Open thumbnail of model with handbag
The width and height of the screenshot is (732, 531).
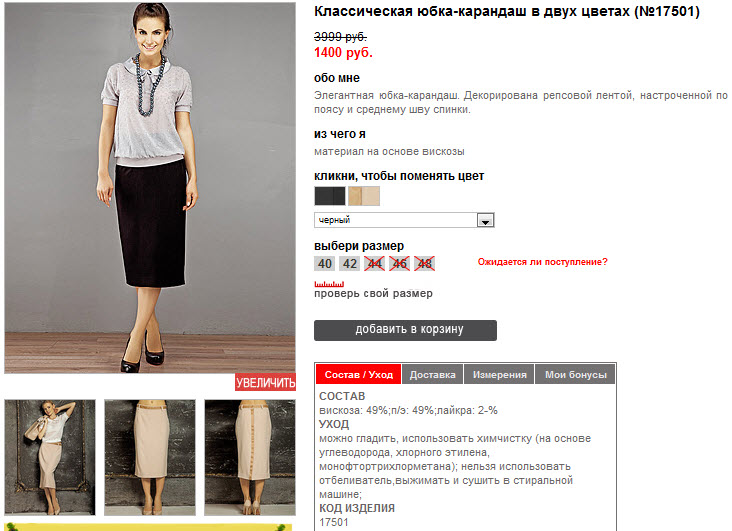(x=50, y=458)
